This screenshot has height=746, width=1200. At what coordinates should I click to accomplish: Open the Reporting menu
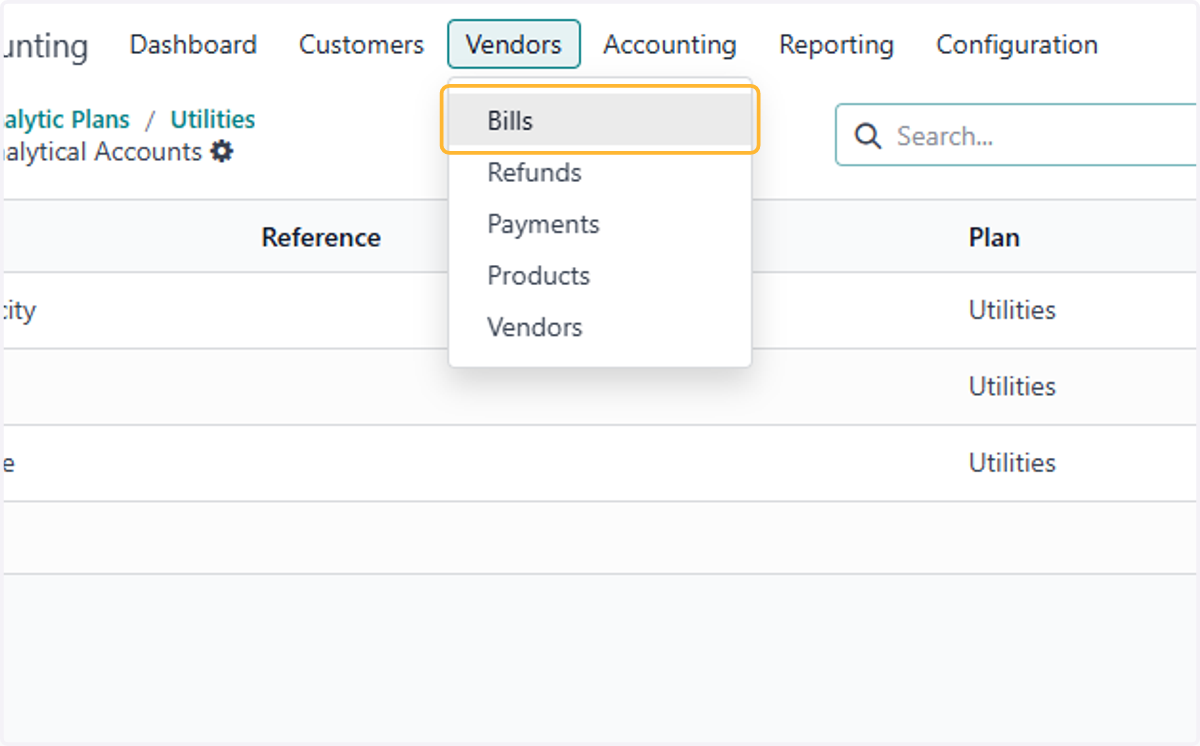tap(836, 45)
